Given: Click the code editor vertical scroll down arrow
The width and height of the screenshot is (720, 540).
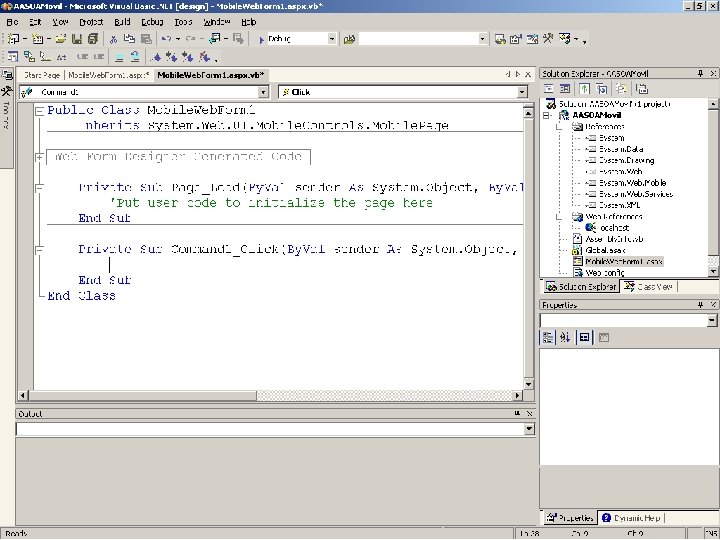Looking at the screenshot, I should 528,384.
